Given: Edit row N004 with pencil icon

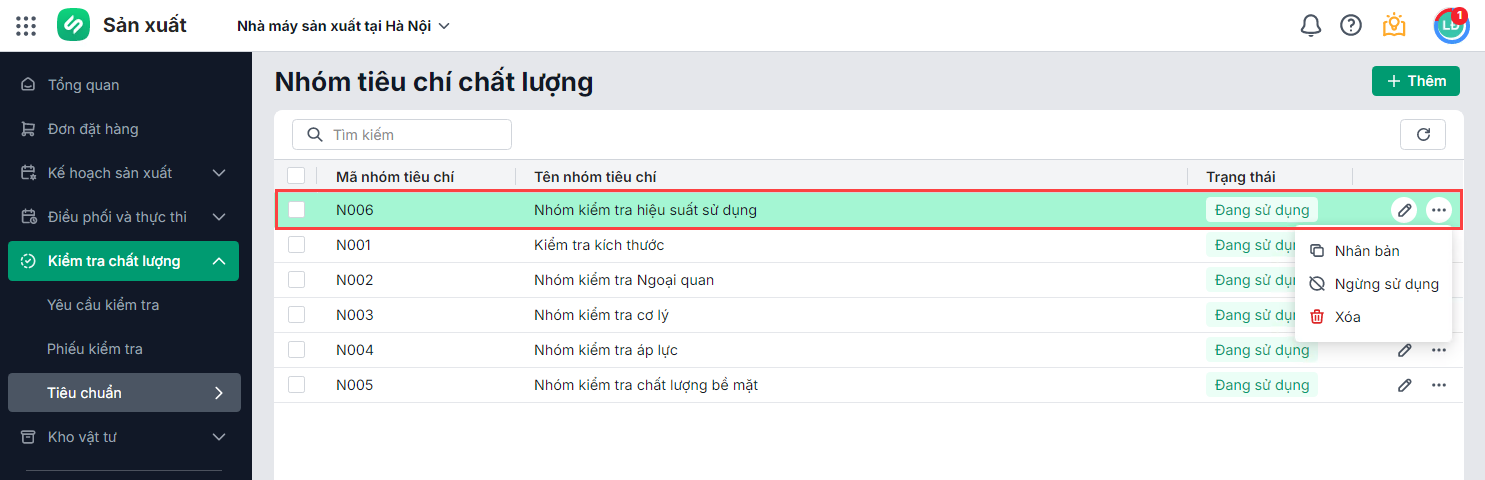Looking at the screenshot, I should [1404, 350].
